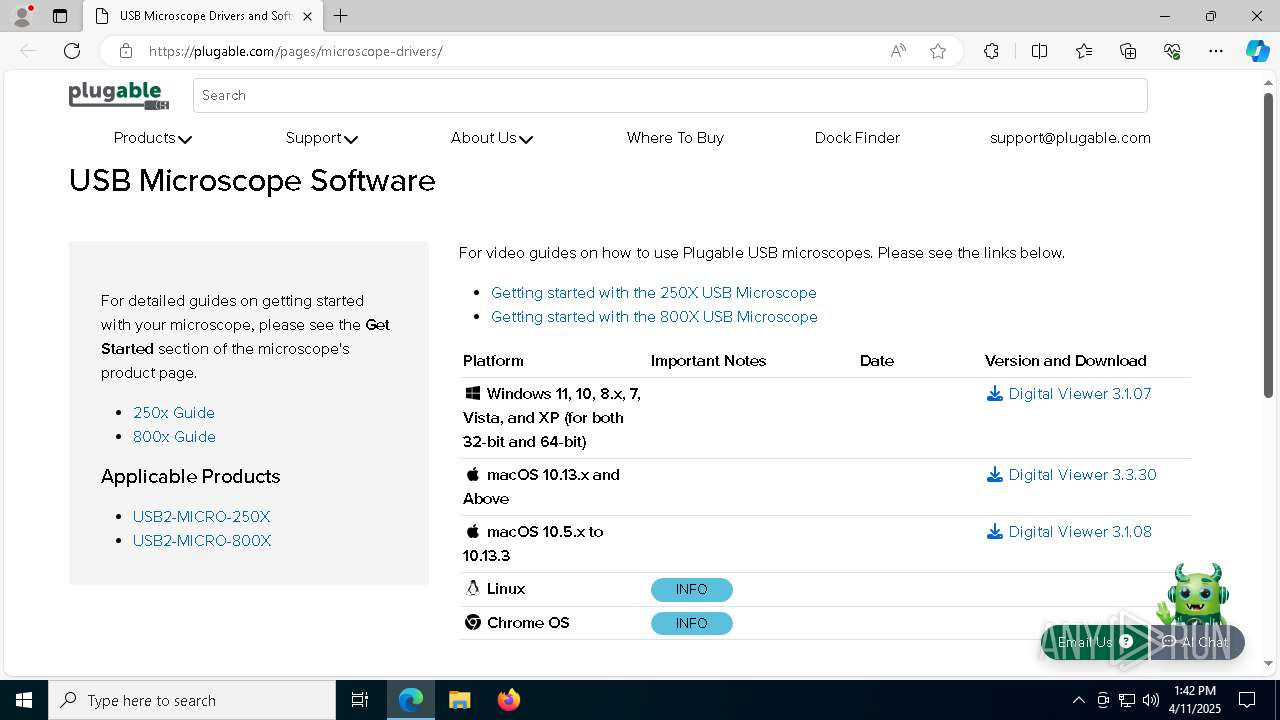
Task: Open Where To Buy page
Action: [675, 138]
